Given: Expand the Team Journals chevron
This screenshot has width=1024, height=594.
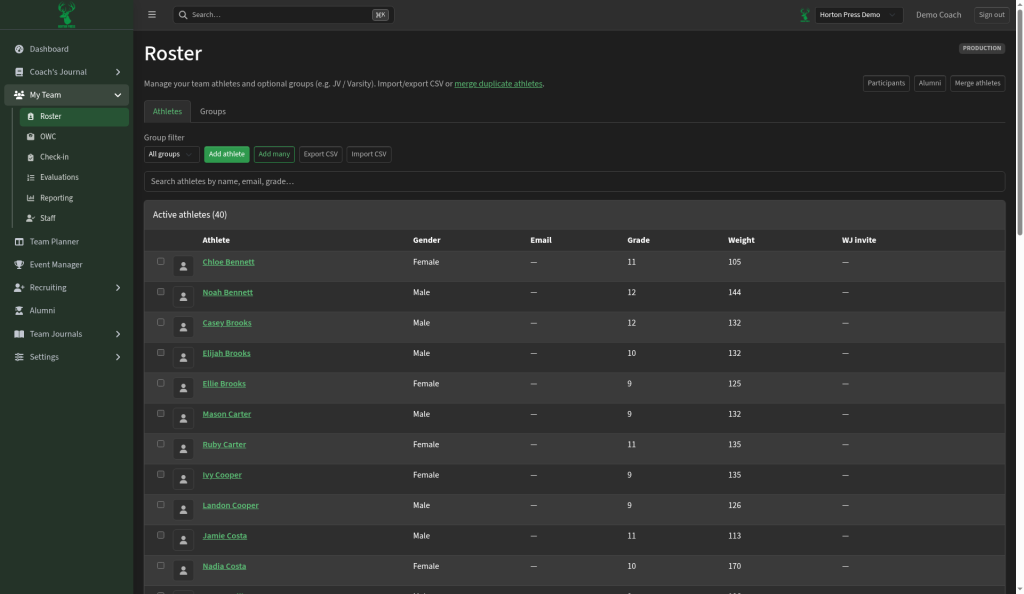Looking at the screenshot, I should (118, 334).
